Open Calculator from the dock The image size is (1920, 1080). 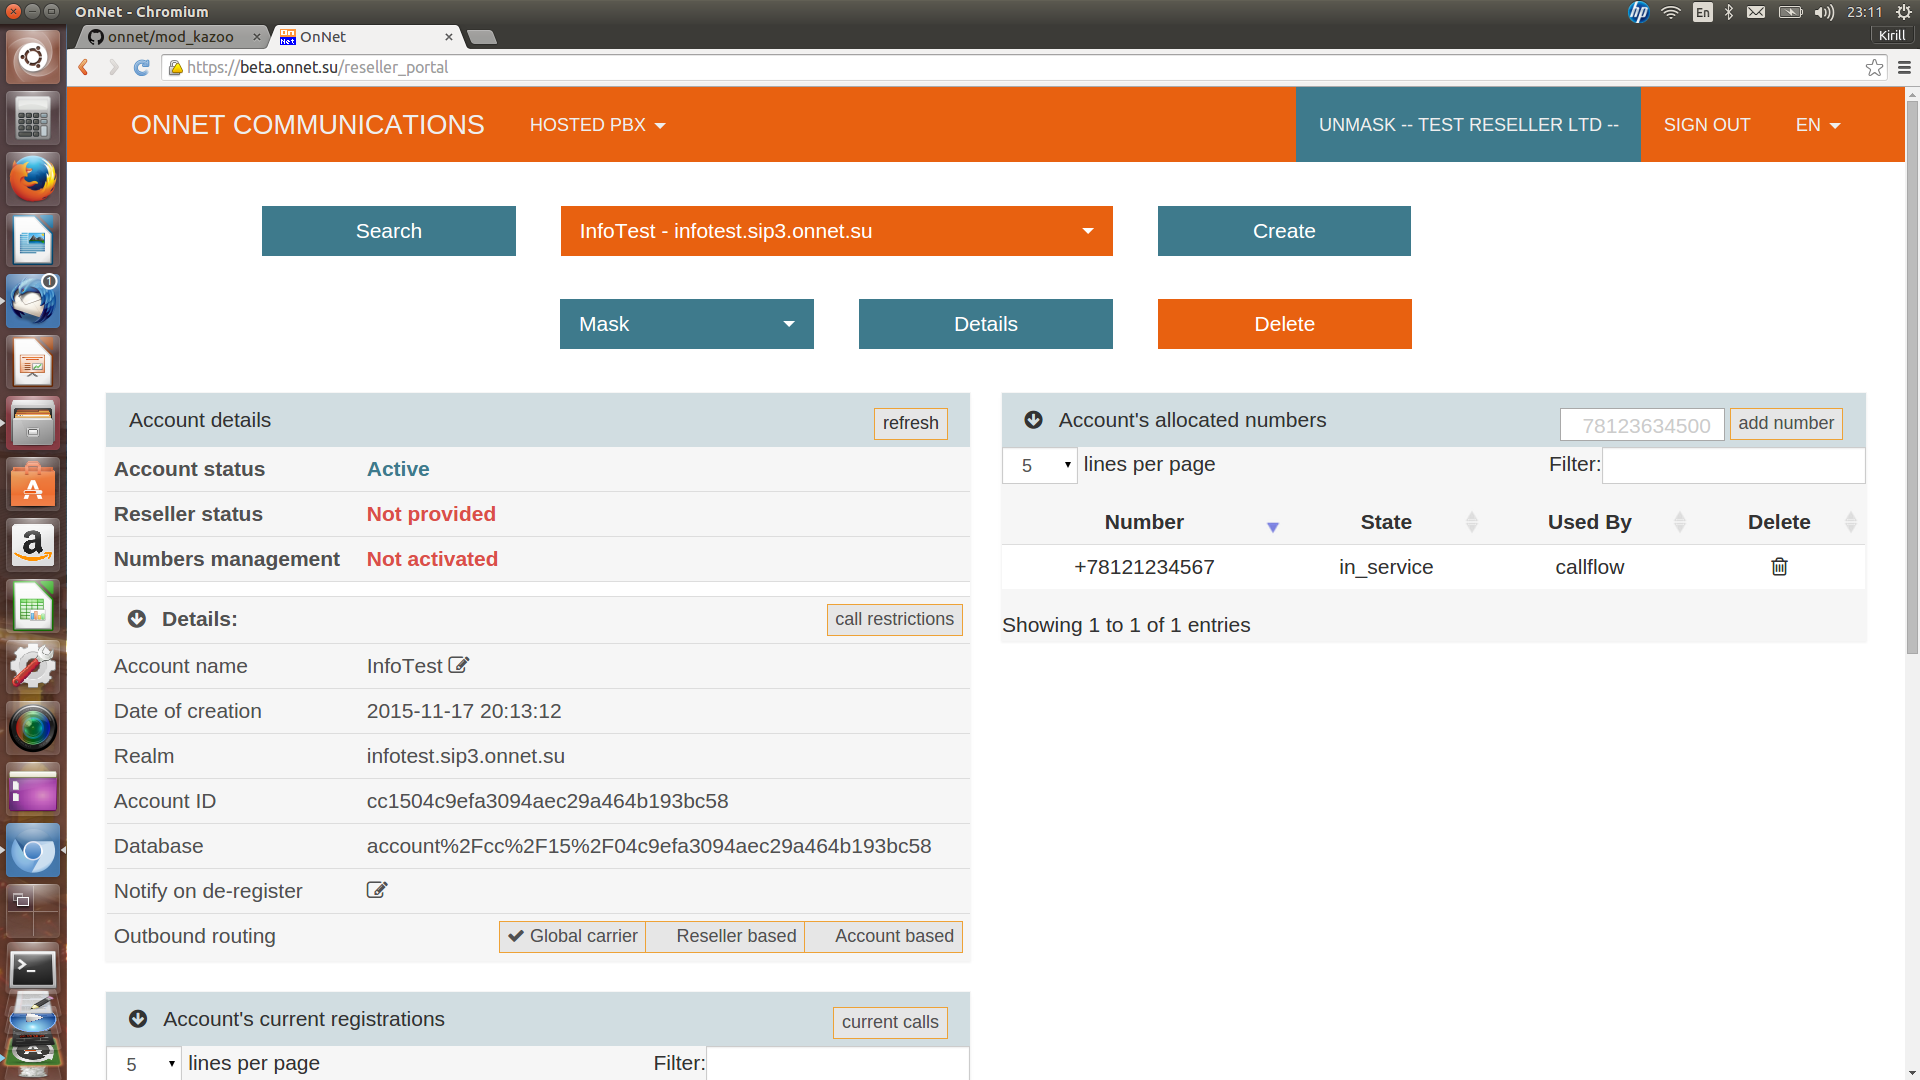[x=33, y=118]
